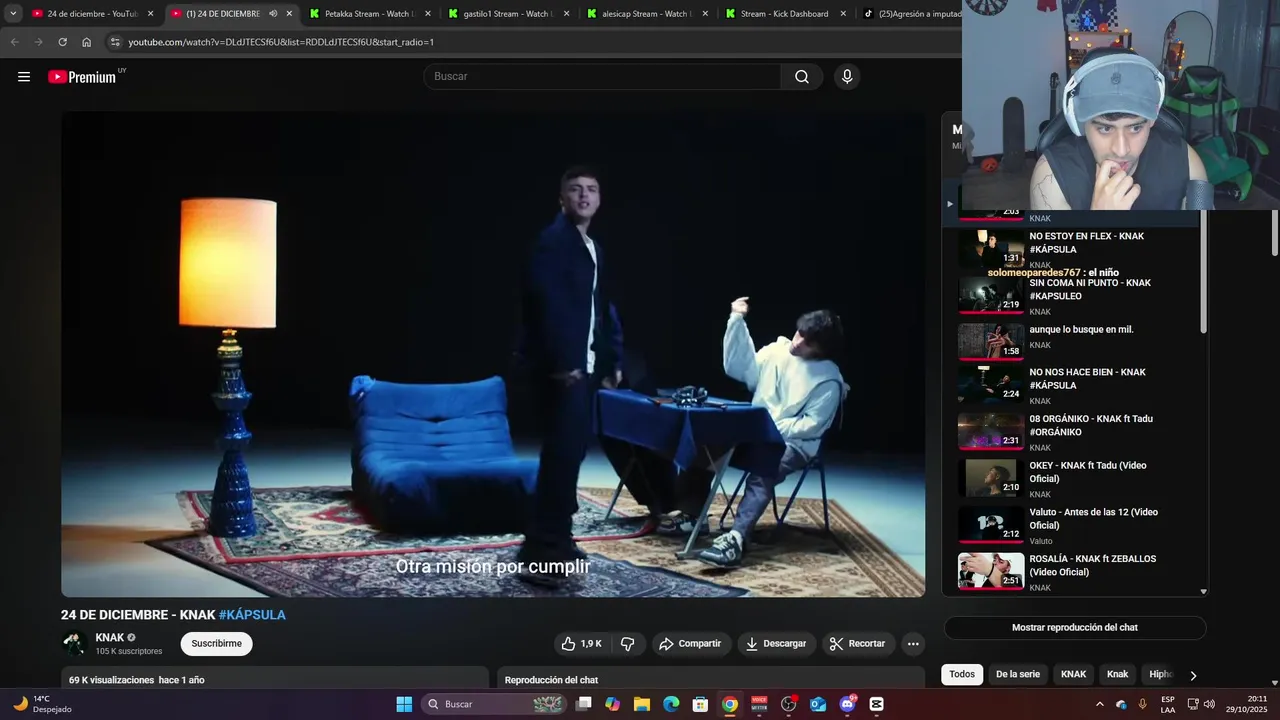
Task: Like the video with the thumbs up
Action: [581, 644]
